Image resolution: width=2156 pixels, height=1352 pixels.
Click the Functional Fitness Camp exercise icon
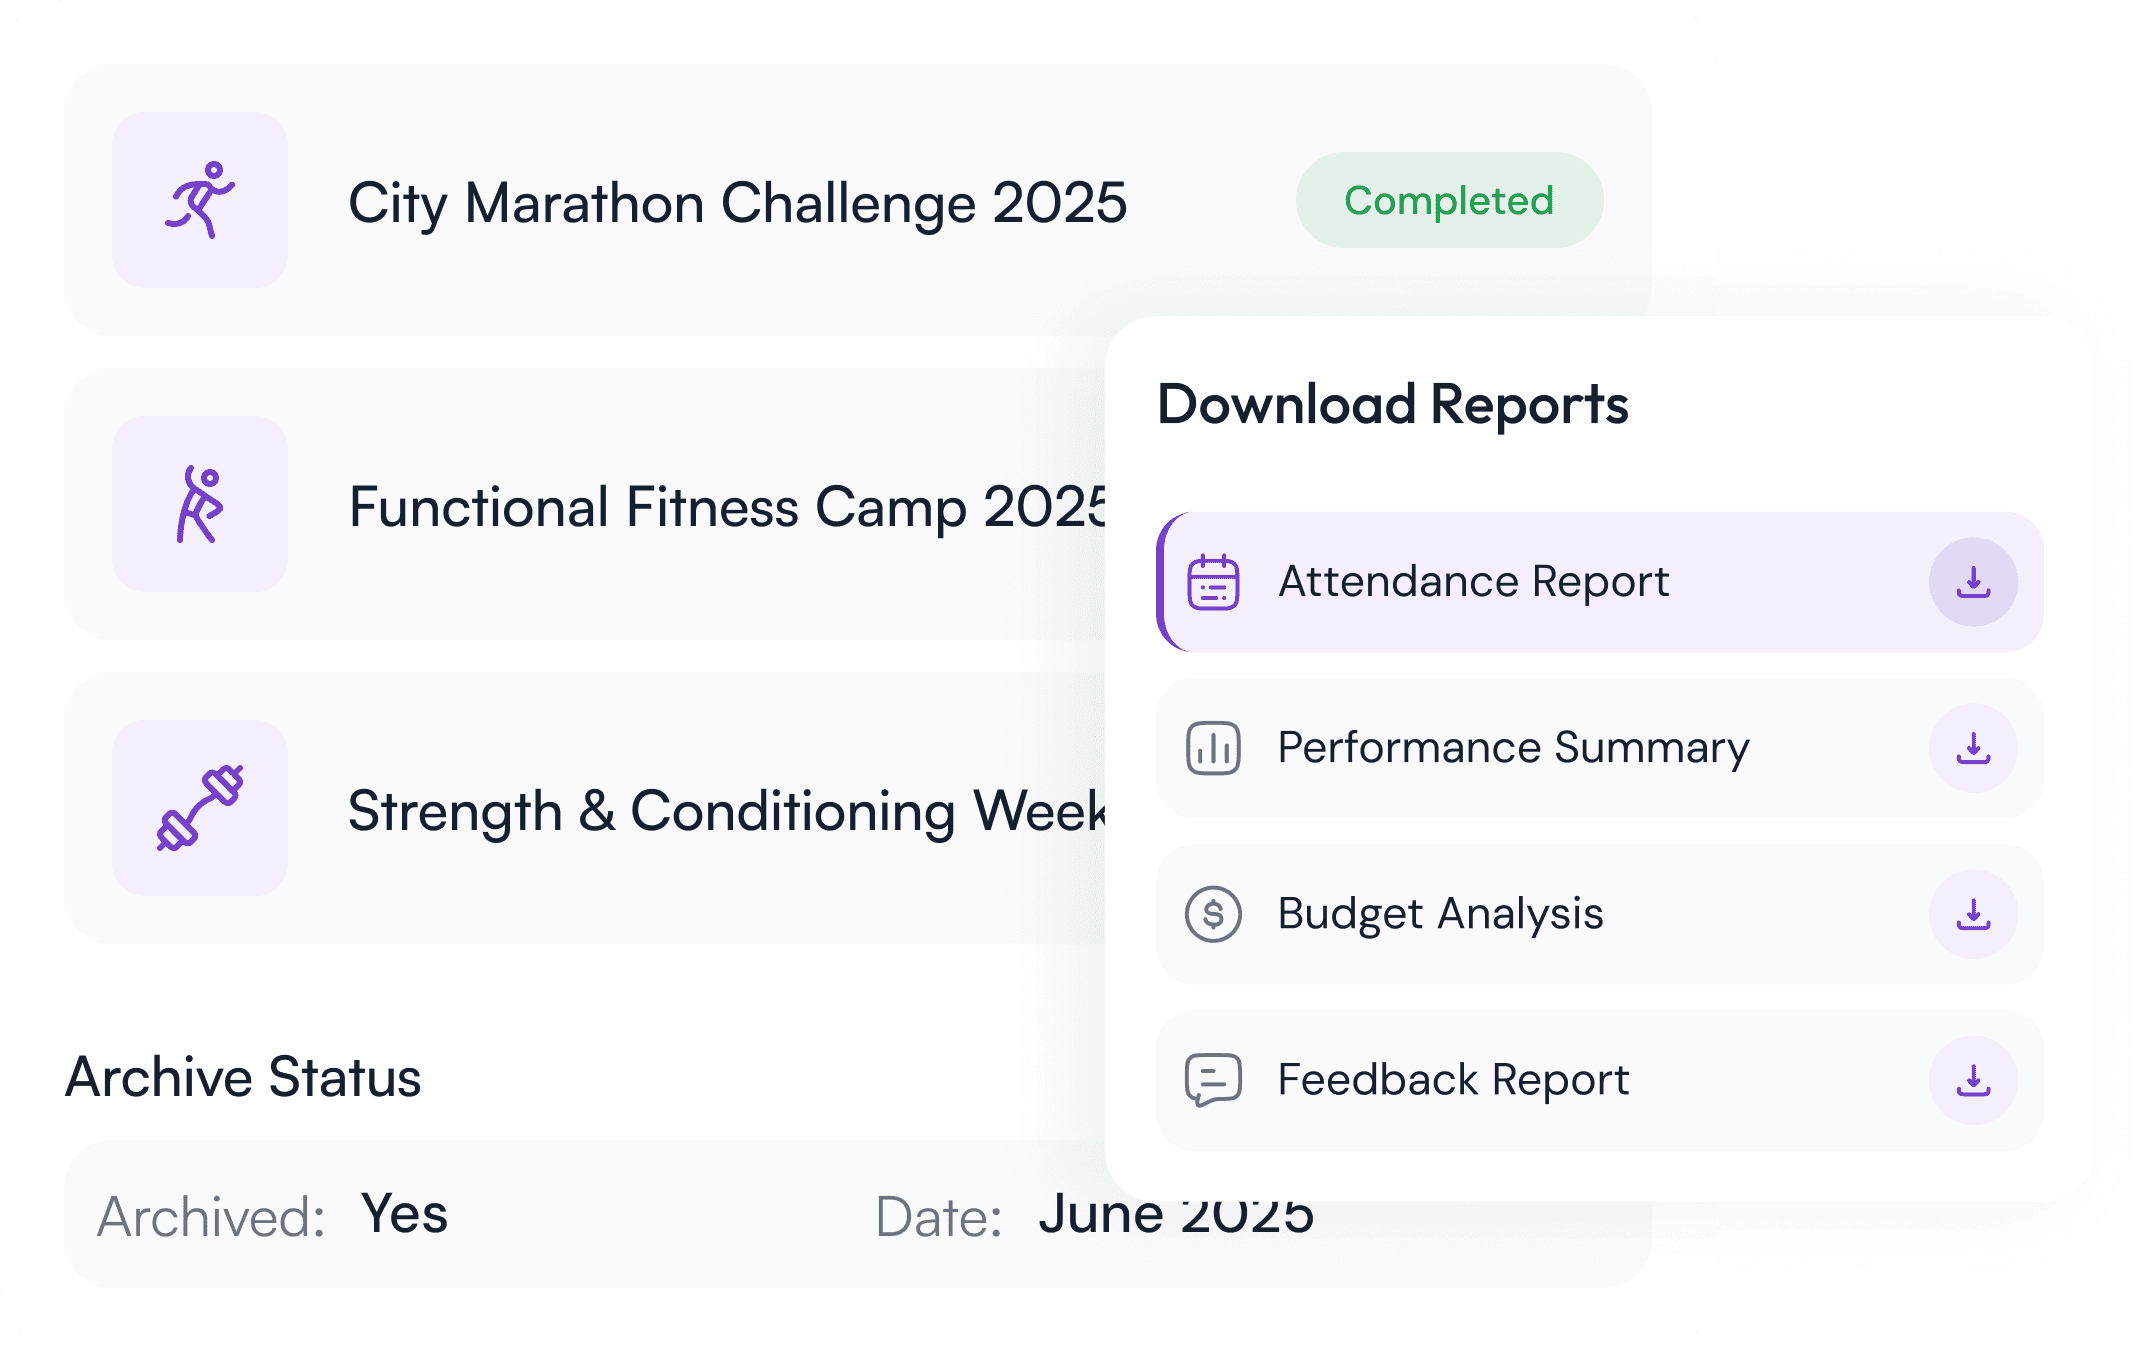200,504
